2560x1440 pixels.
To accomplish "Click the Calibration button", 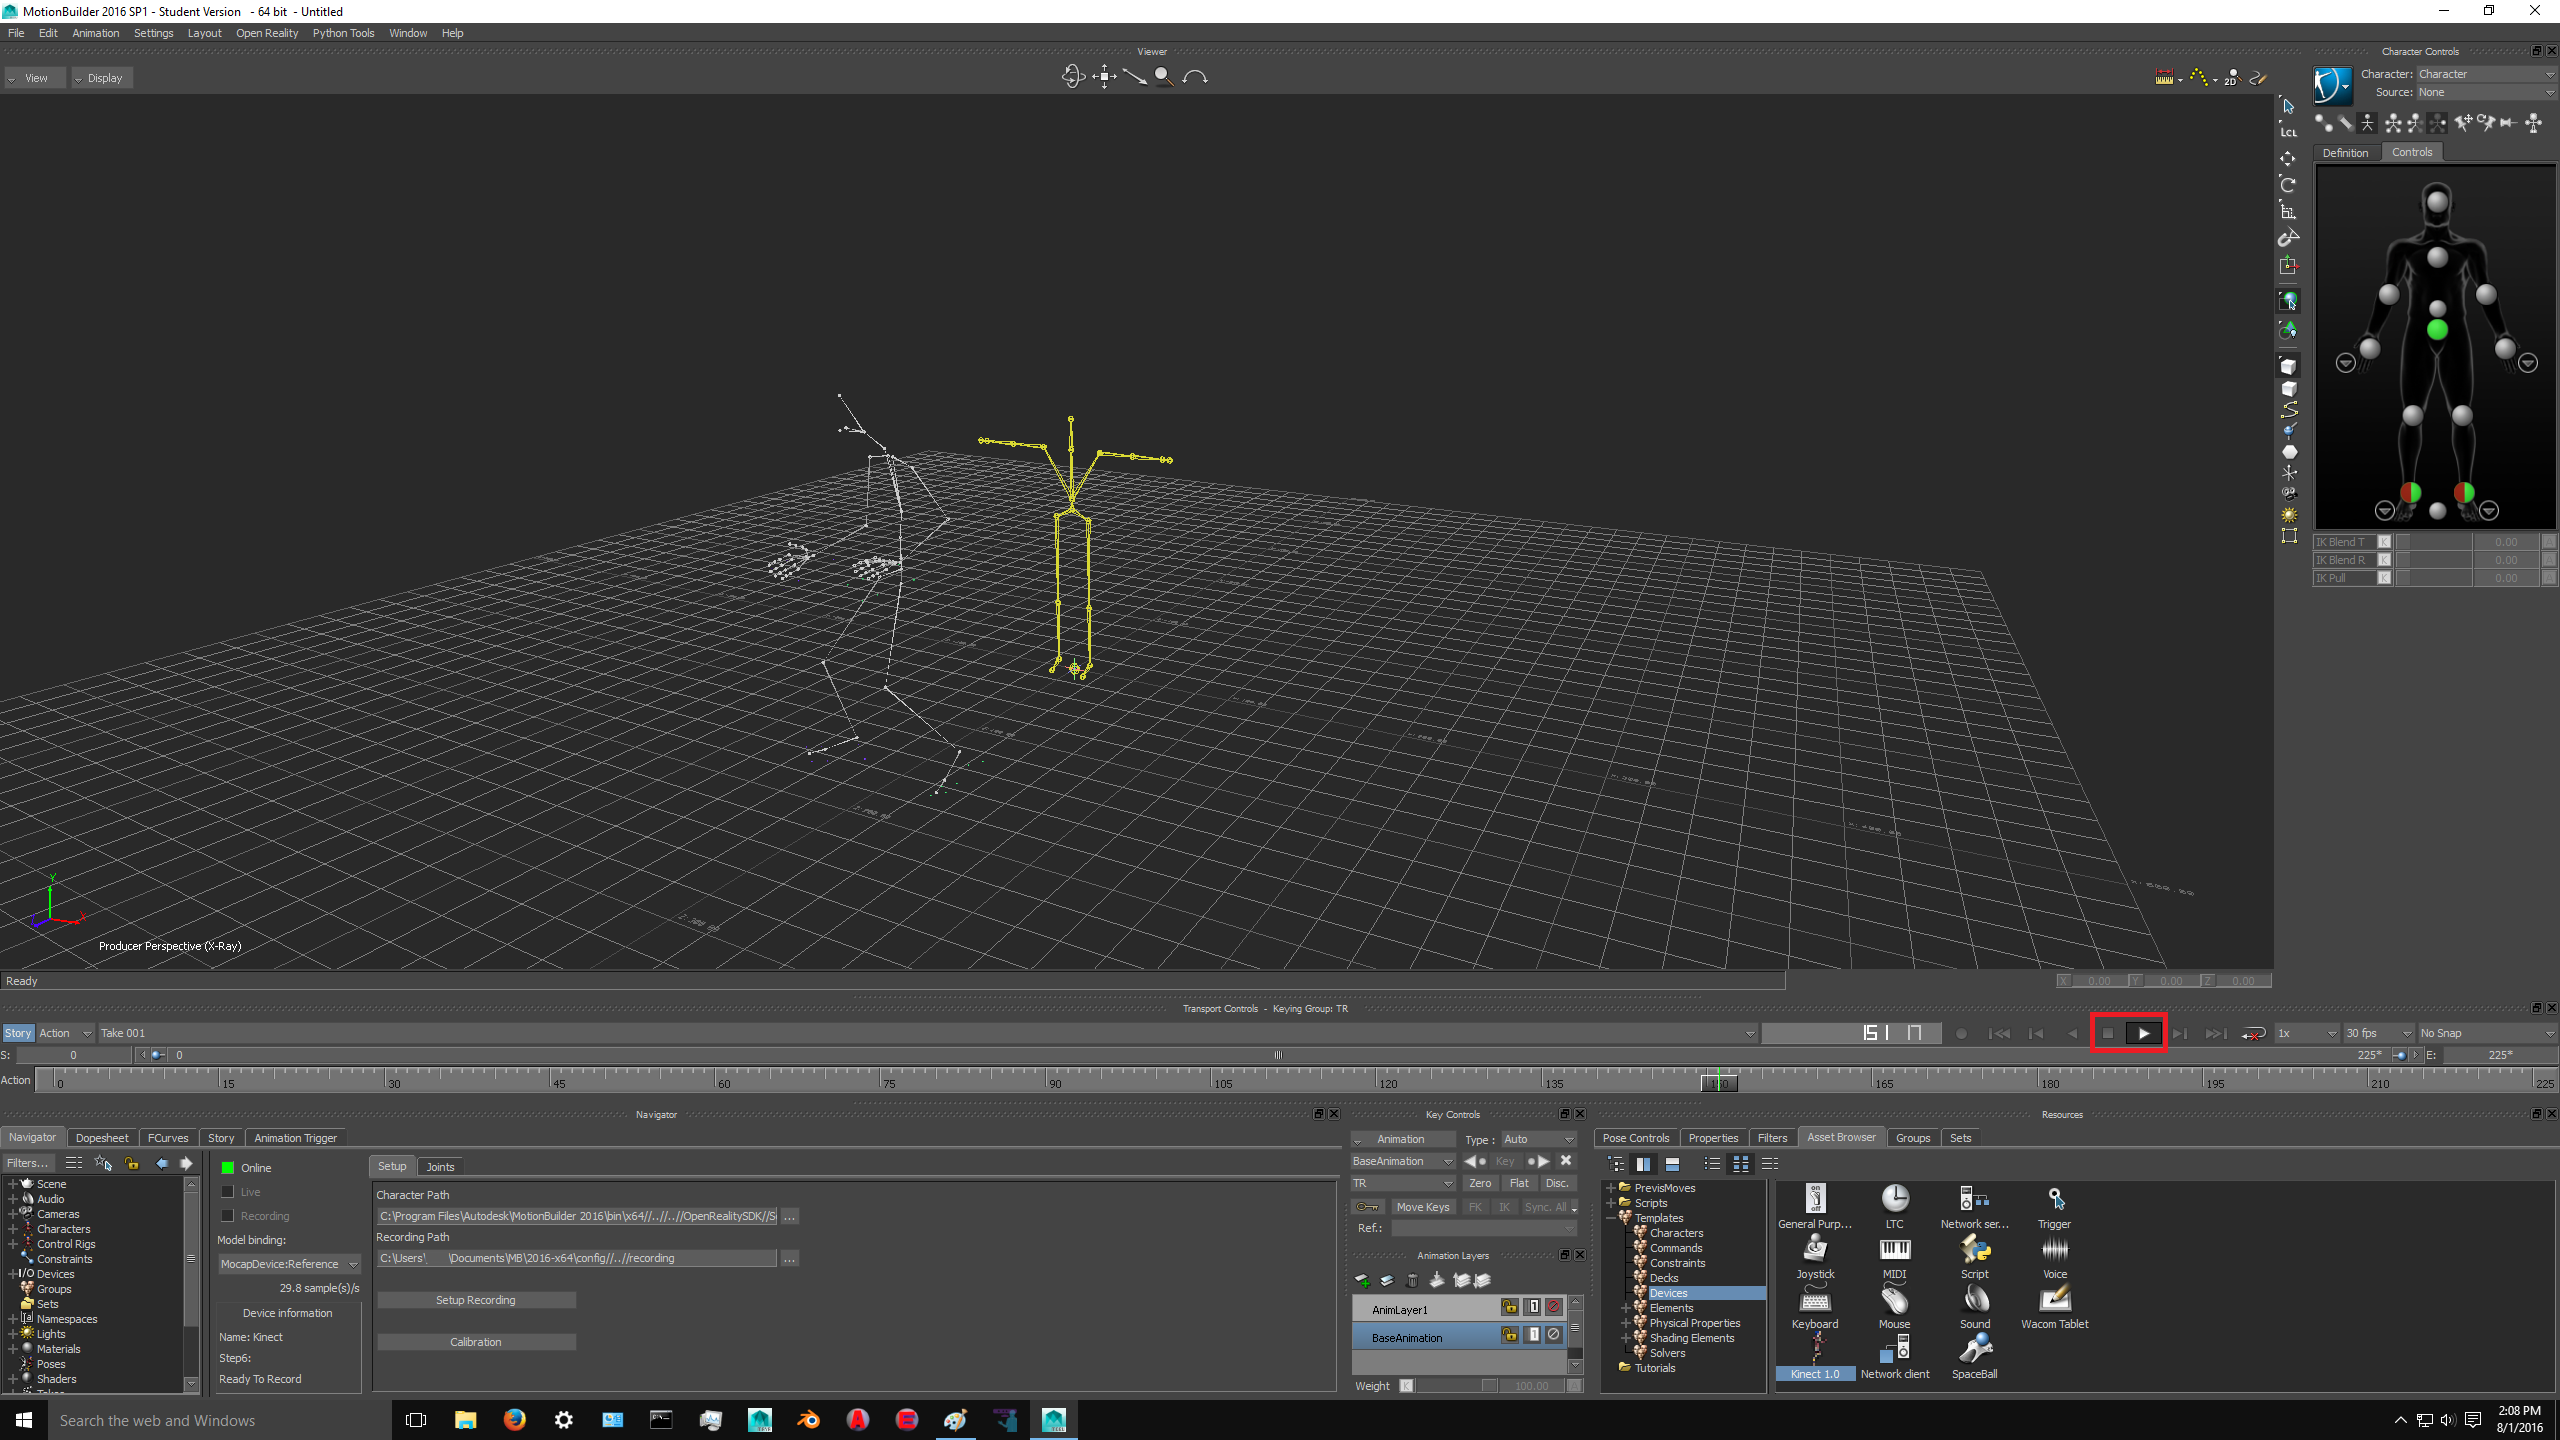I will (475, 1342).
